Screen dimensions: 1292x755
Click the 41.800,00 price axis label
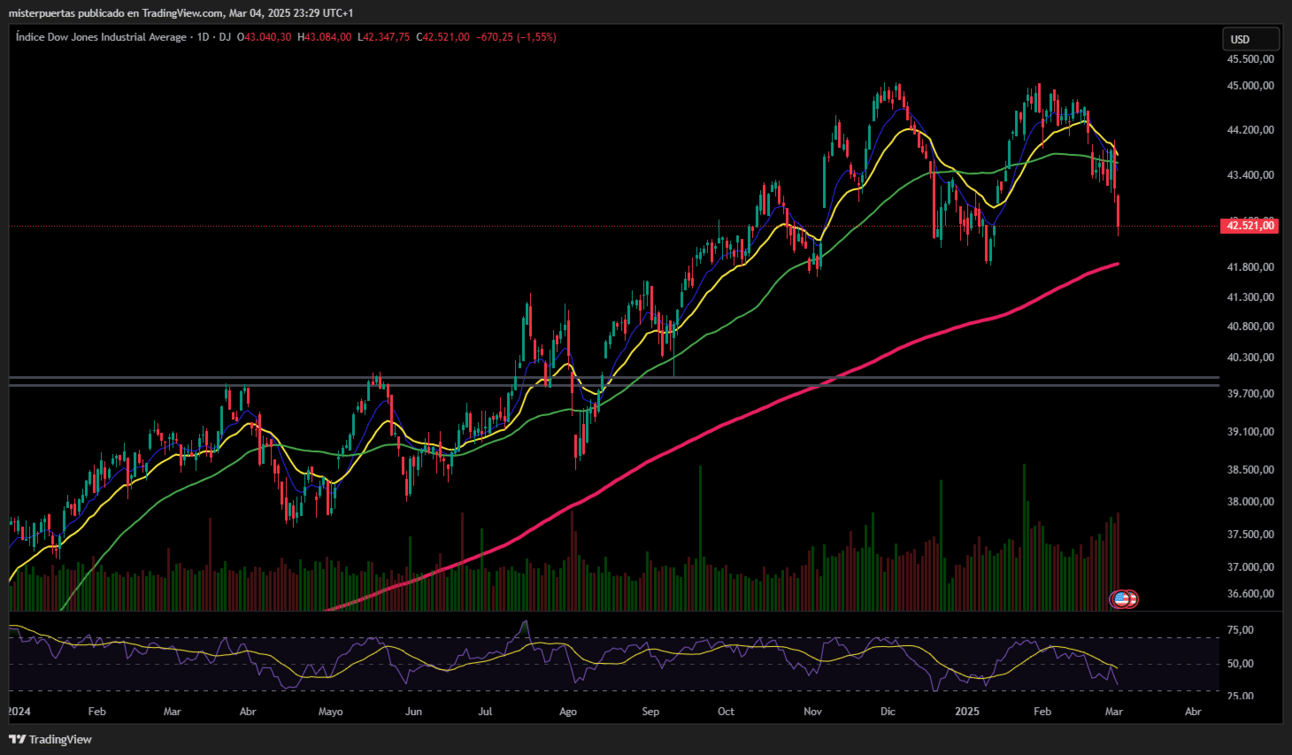click(1251, 268)
